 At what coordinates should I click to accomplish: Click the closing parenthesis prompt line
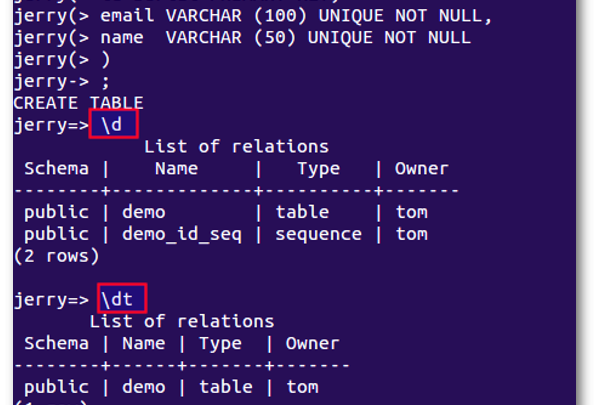(62, 60)
